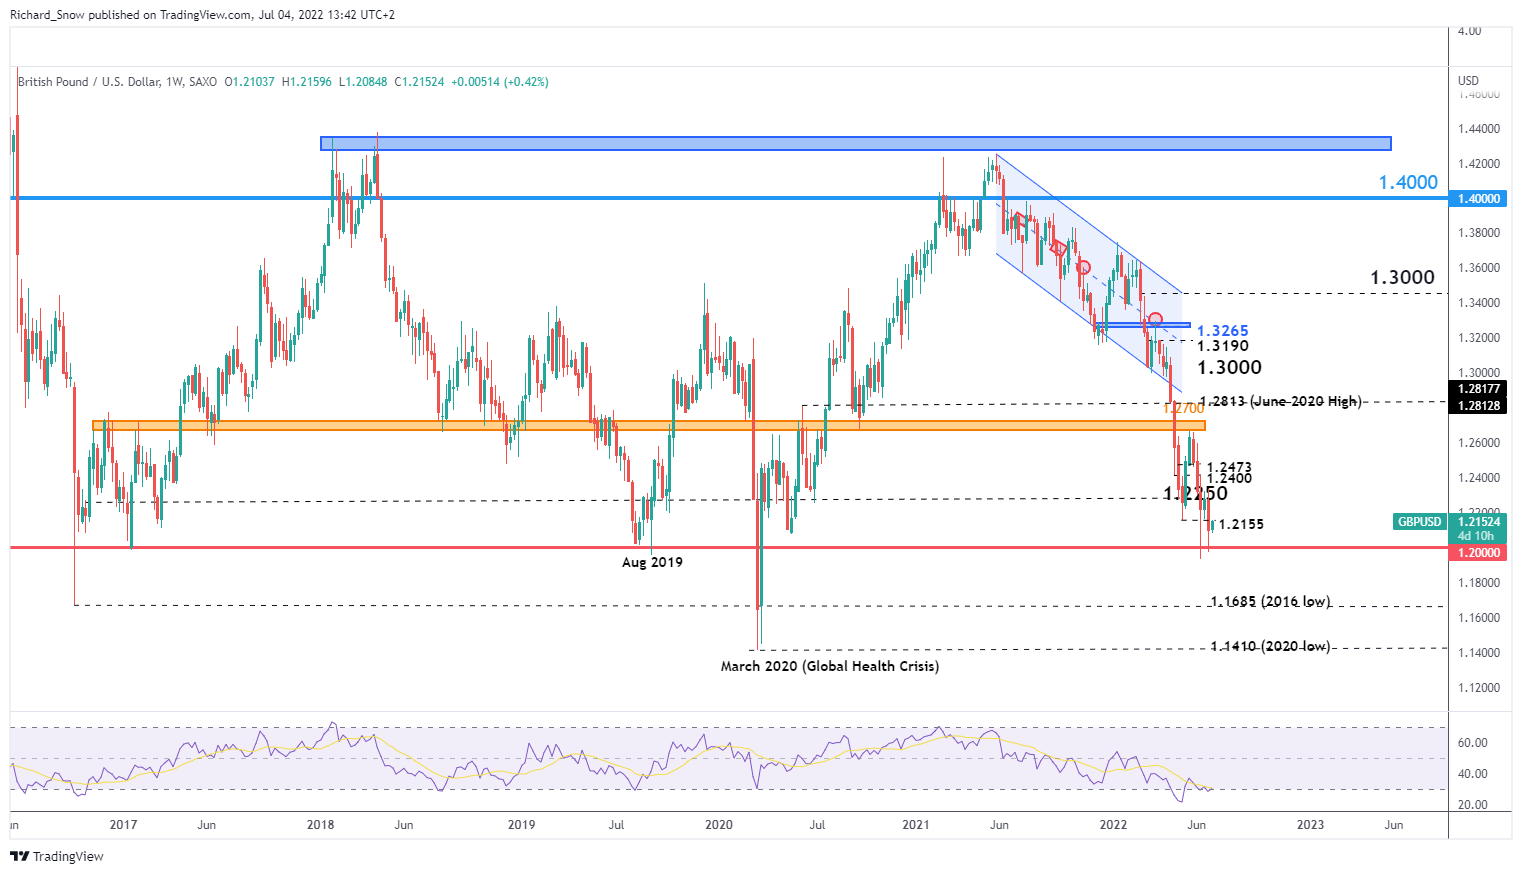1522x874 pixels.
Task: Click the 1.1685 (2016 low) annotation
Action: coord(1270,601)
